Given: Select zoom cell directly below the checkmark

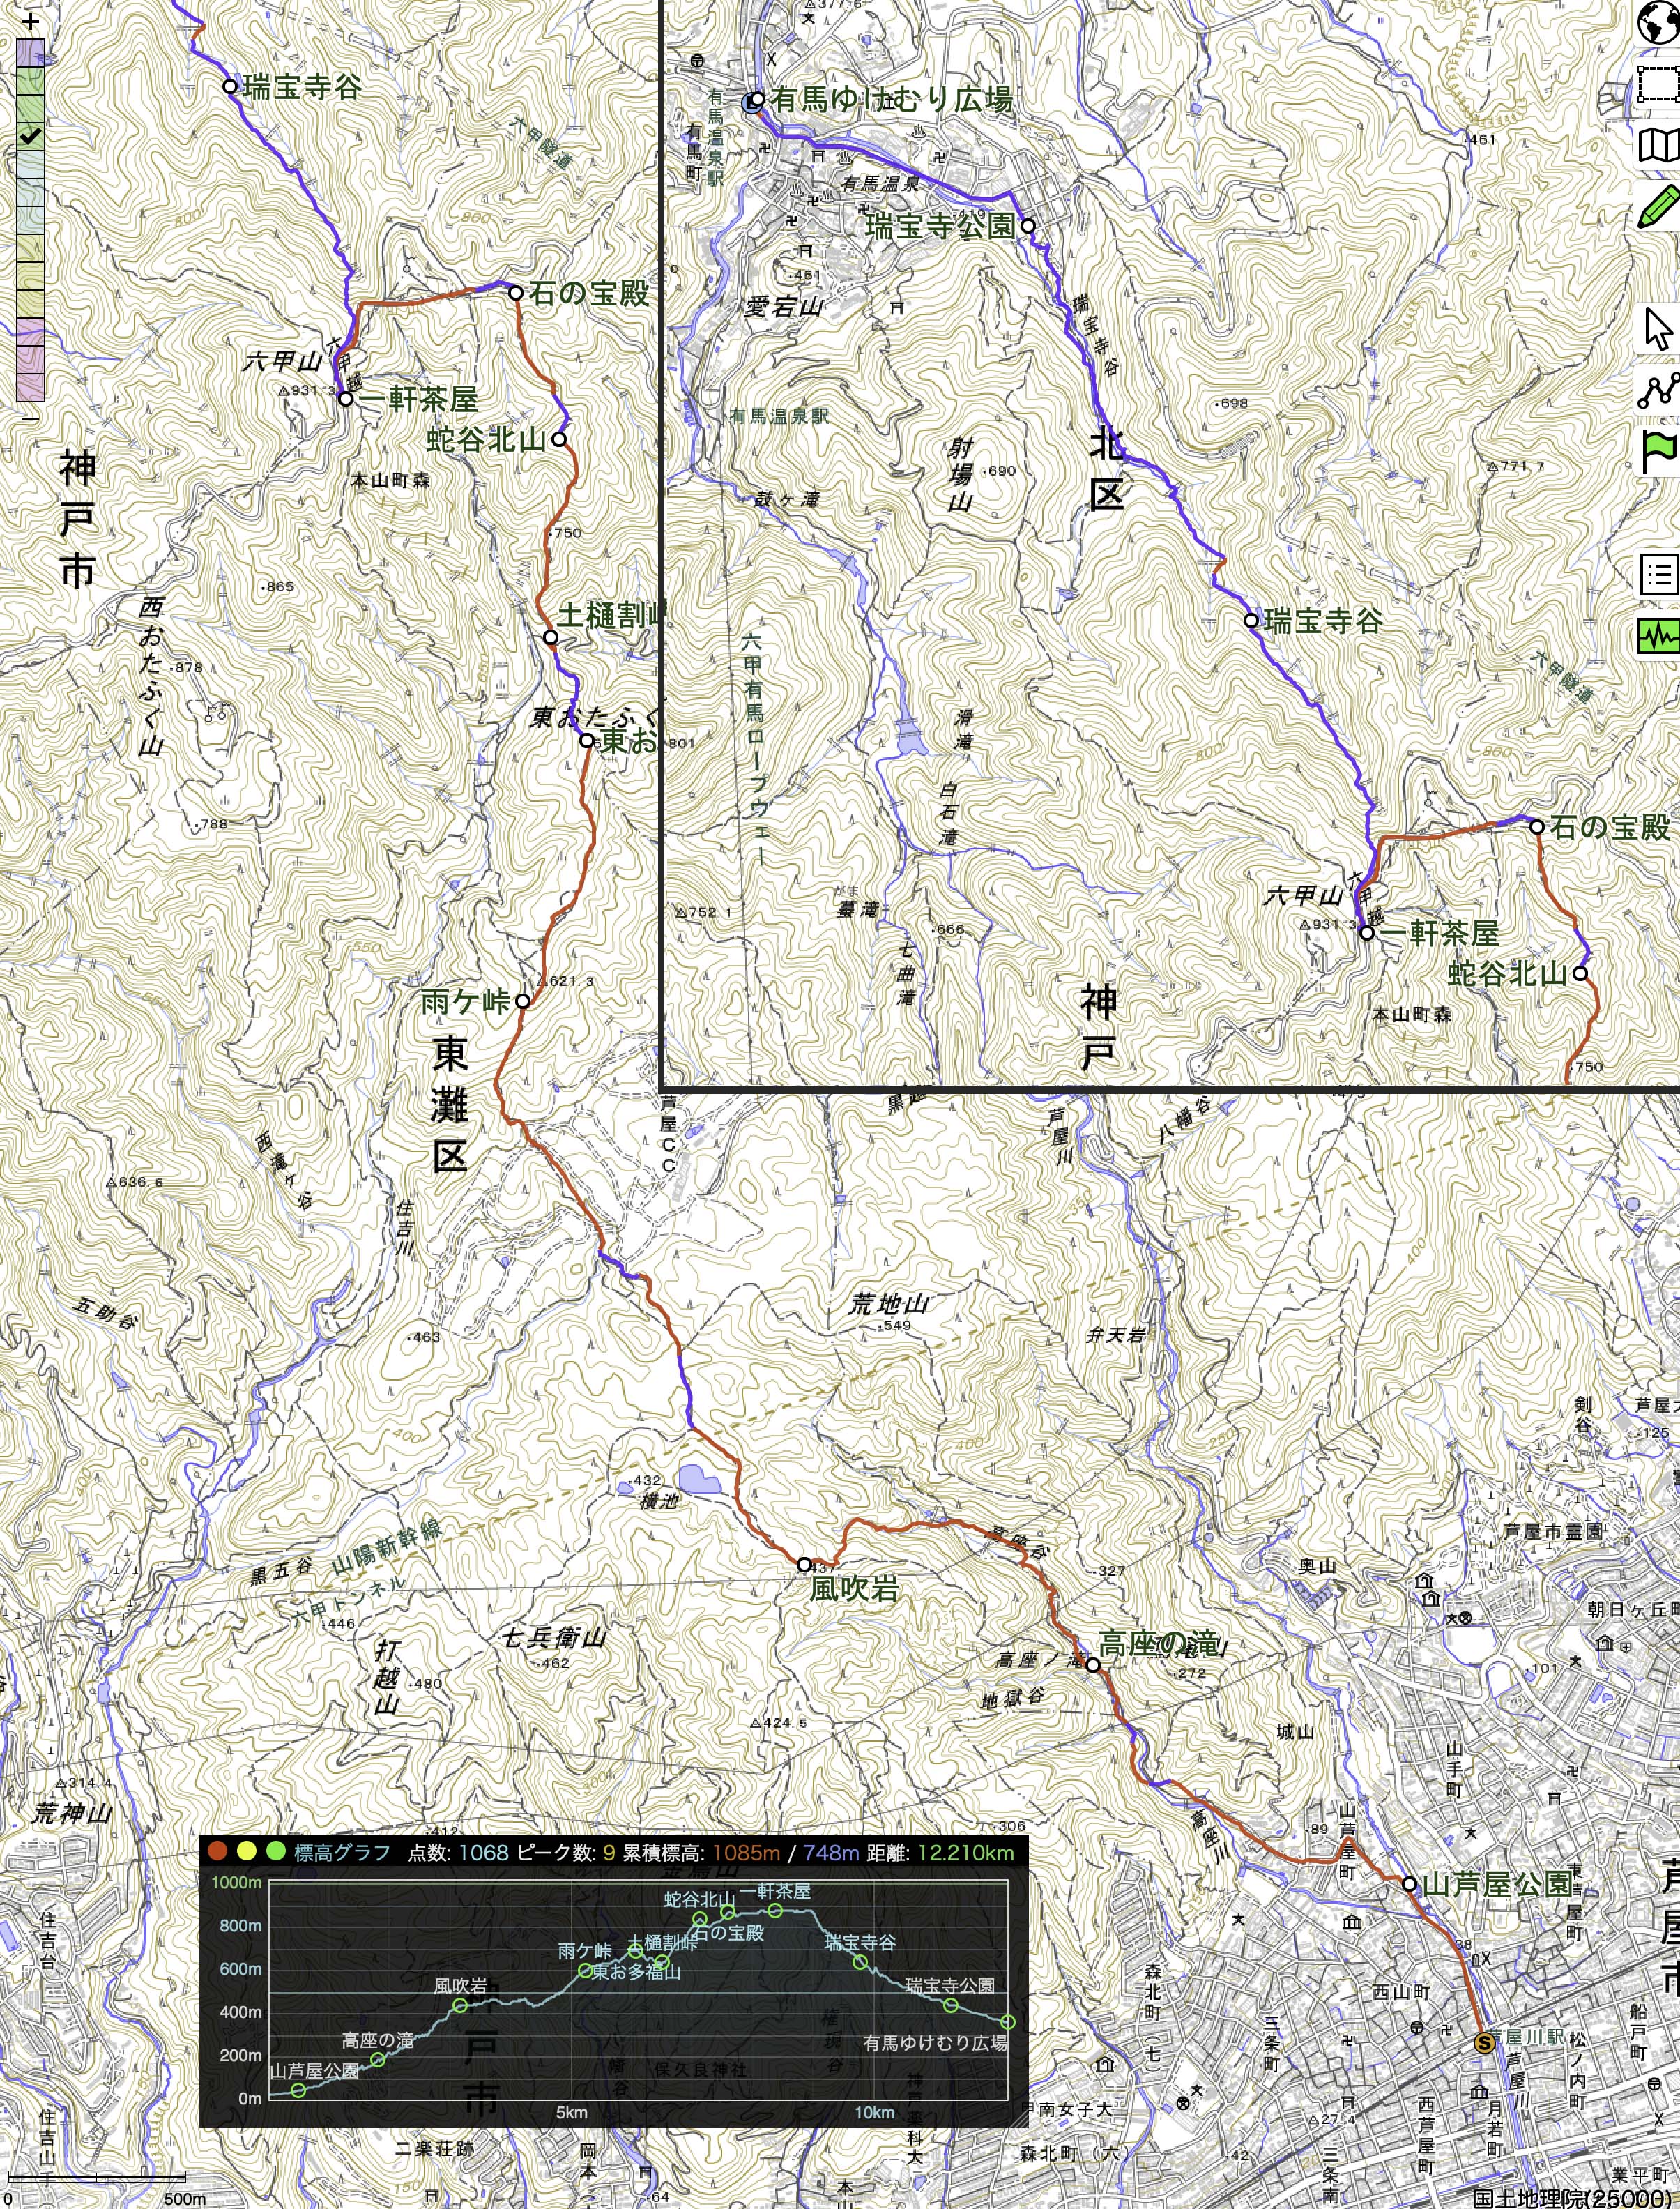Looking at the screenshot, I should tap(31, 164).
